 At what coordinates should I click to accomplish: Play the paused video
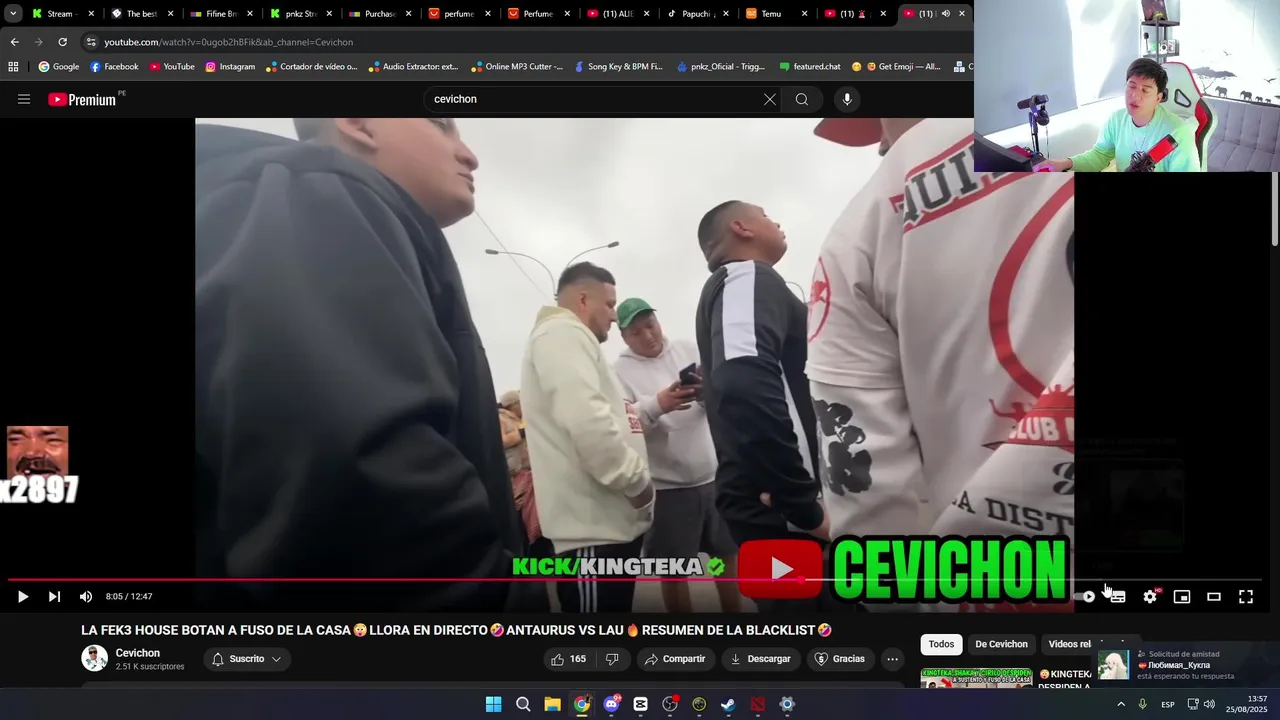[22, 596]
